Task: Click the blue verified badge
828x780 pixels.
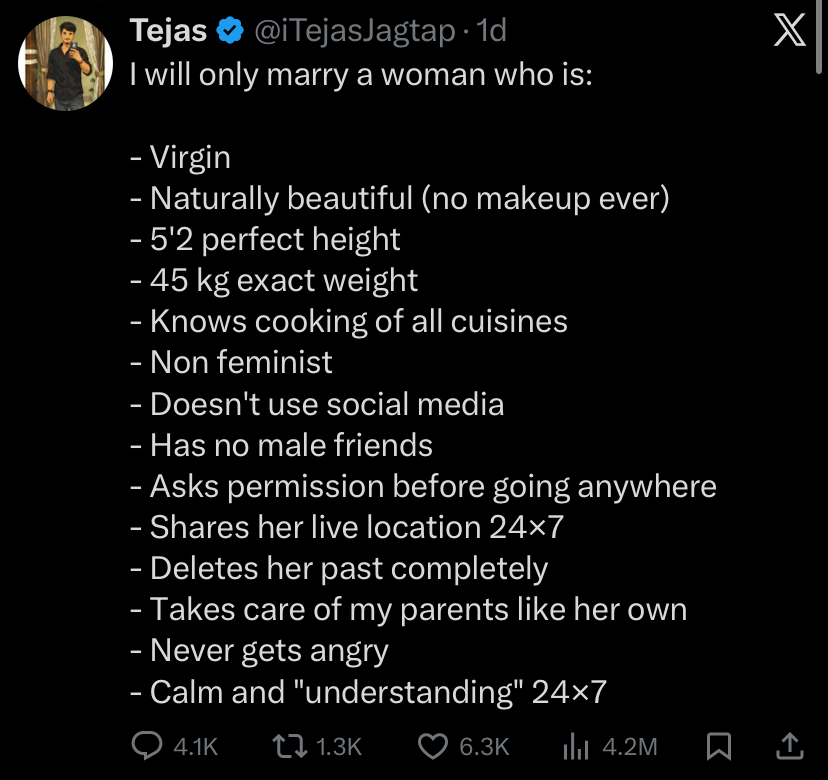Action: [229, 32]
